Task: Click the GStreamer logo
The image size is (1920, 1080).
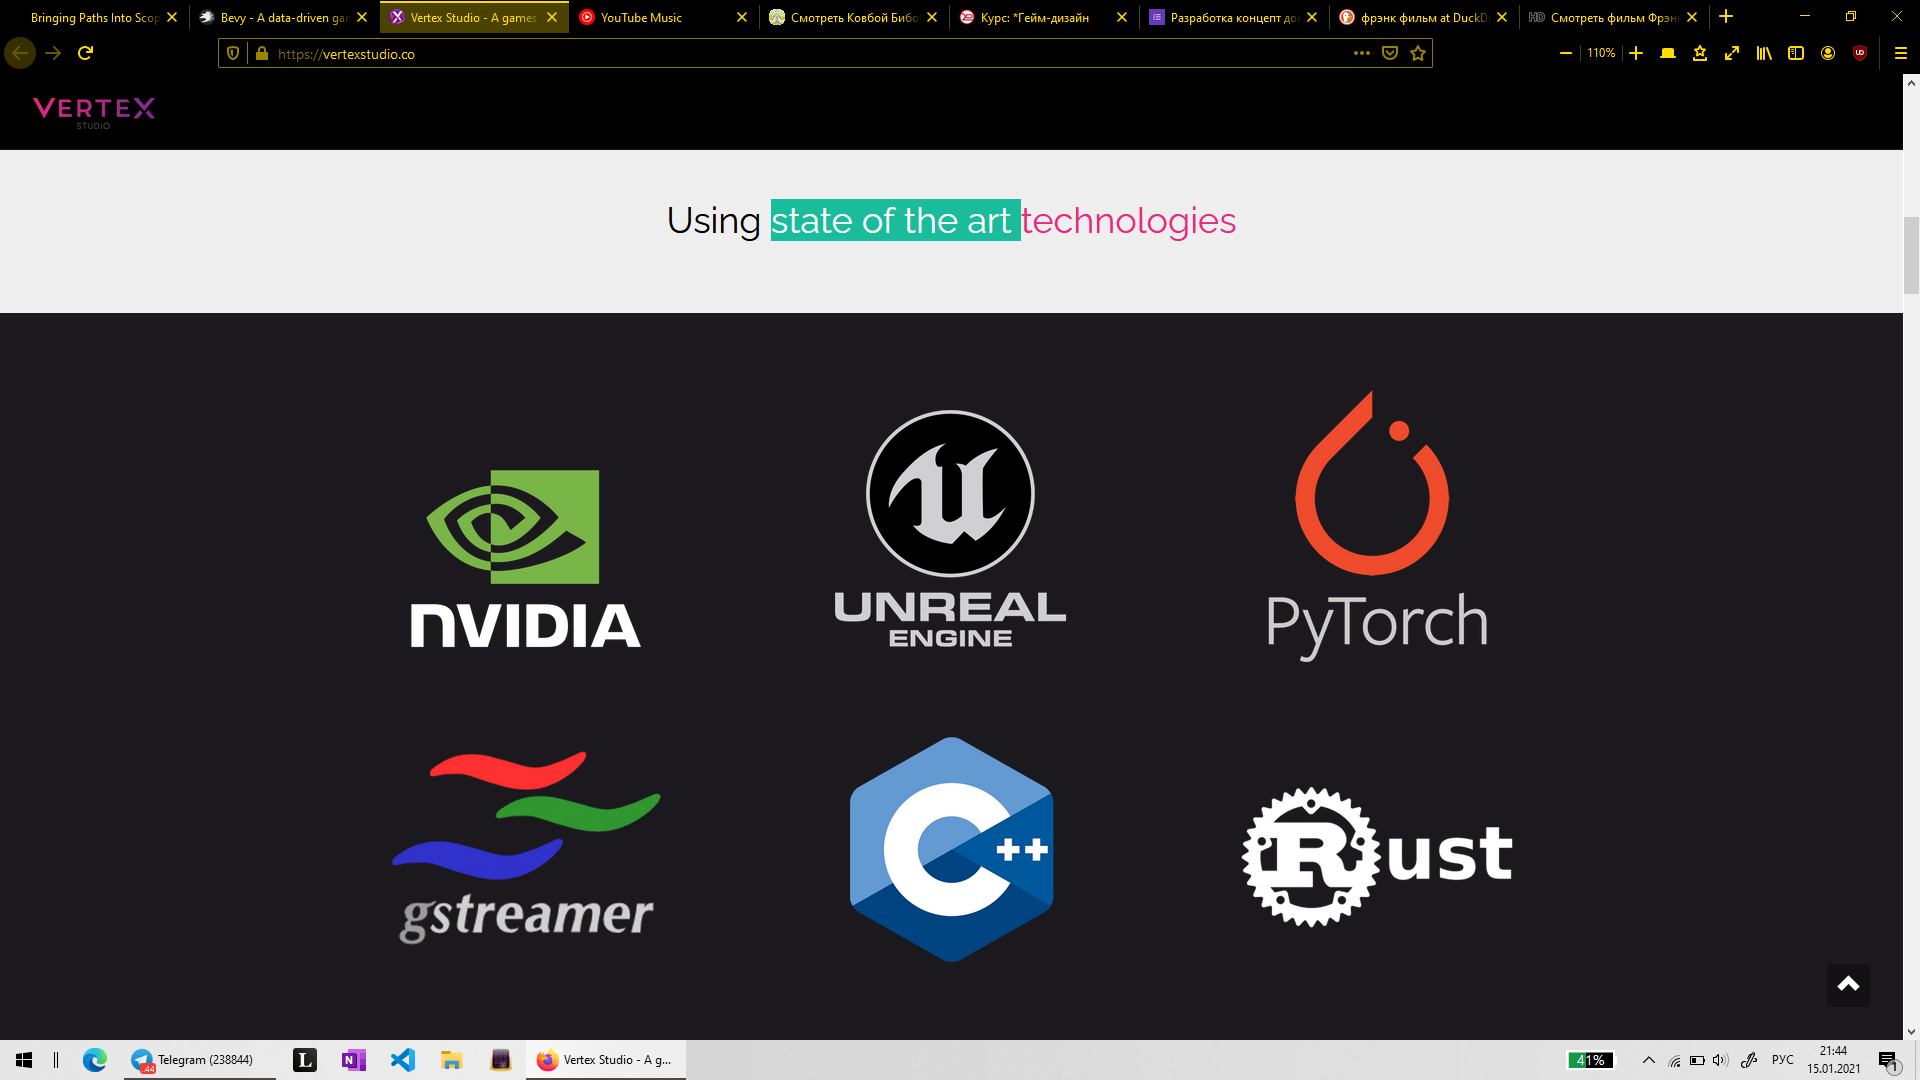Action: tap(526, 848)
